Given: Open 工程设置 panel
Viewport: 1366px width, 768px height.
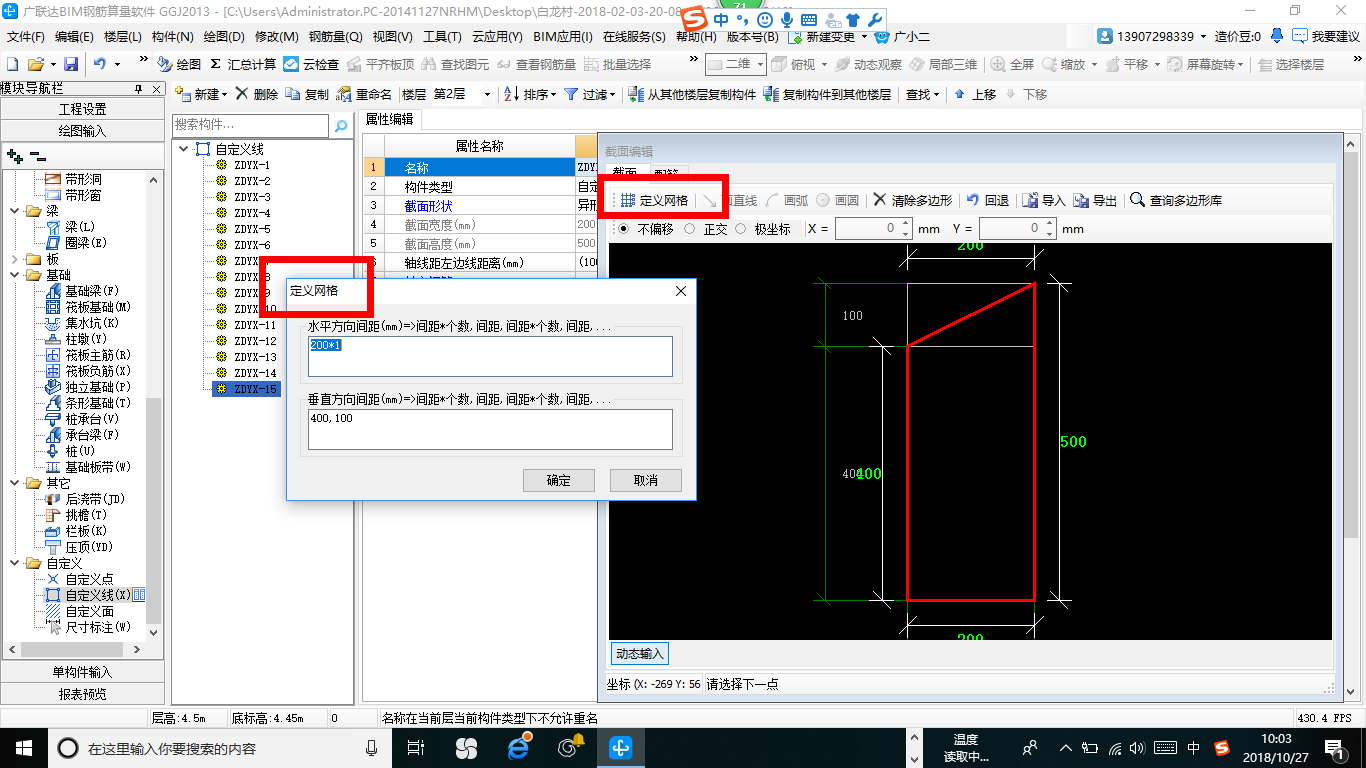Looking at the screenshot, I should pos(82,109).
